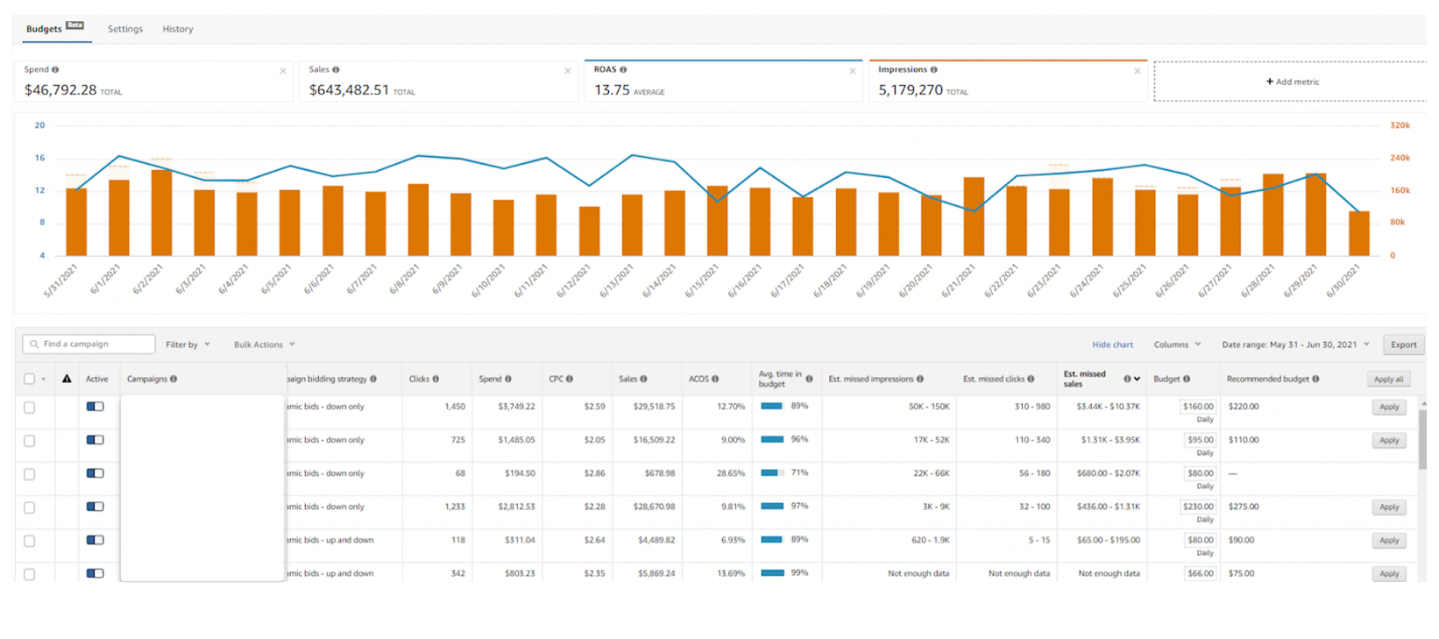Image resolution: width=1439 pixels, height=639 pixels.
Task: Click info icon beside Campaigns column header
Action: pos(174,379)
